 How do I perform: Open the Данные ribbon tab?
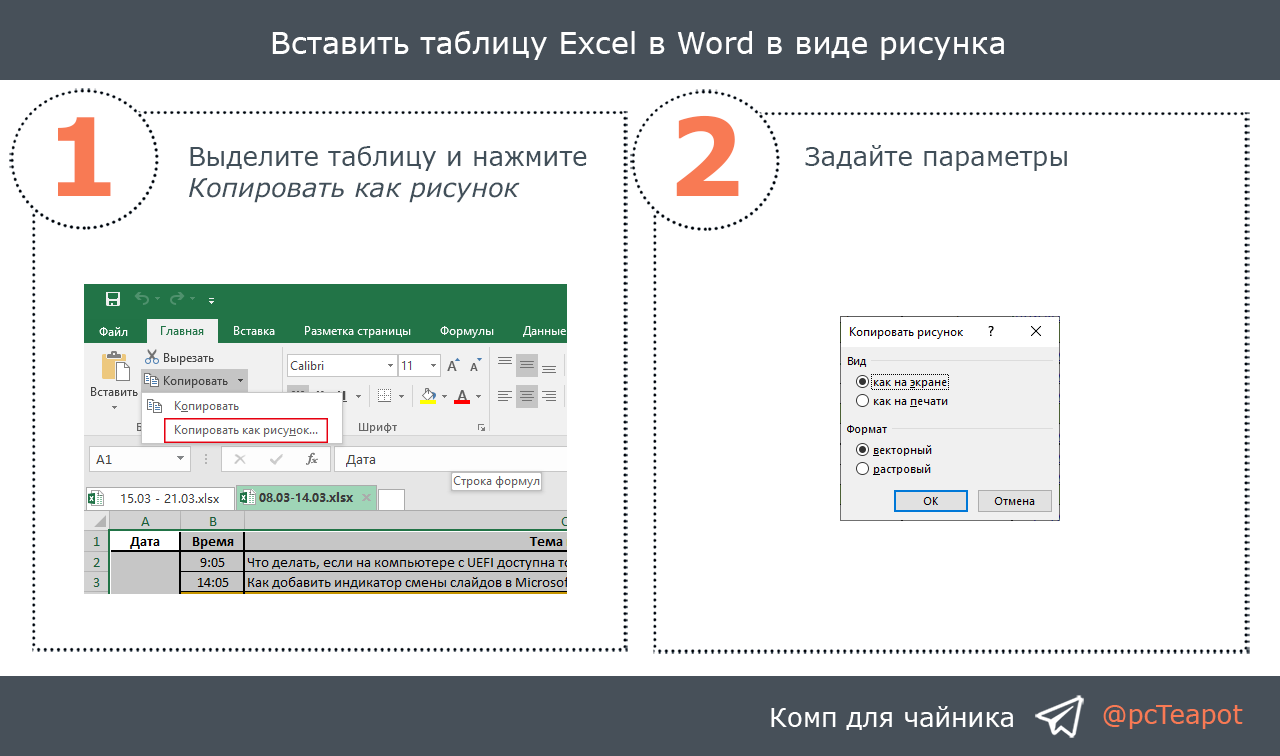(x=544, y=331)
